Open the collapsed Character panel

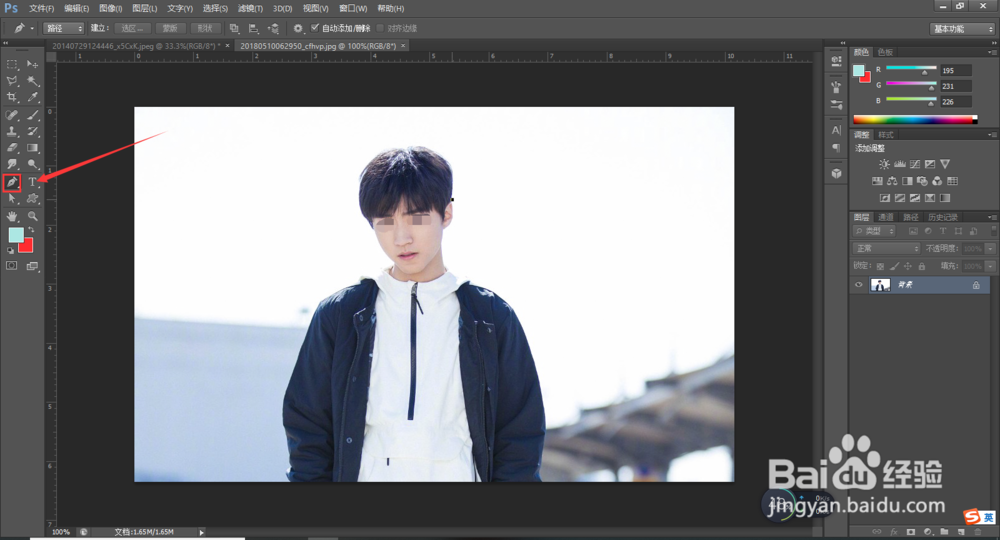click(x=836, y=130)
